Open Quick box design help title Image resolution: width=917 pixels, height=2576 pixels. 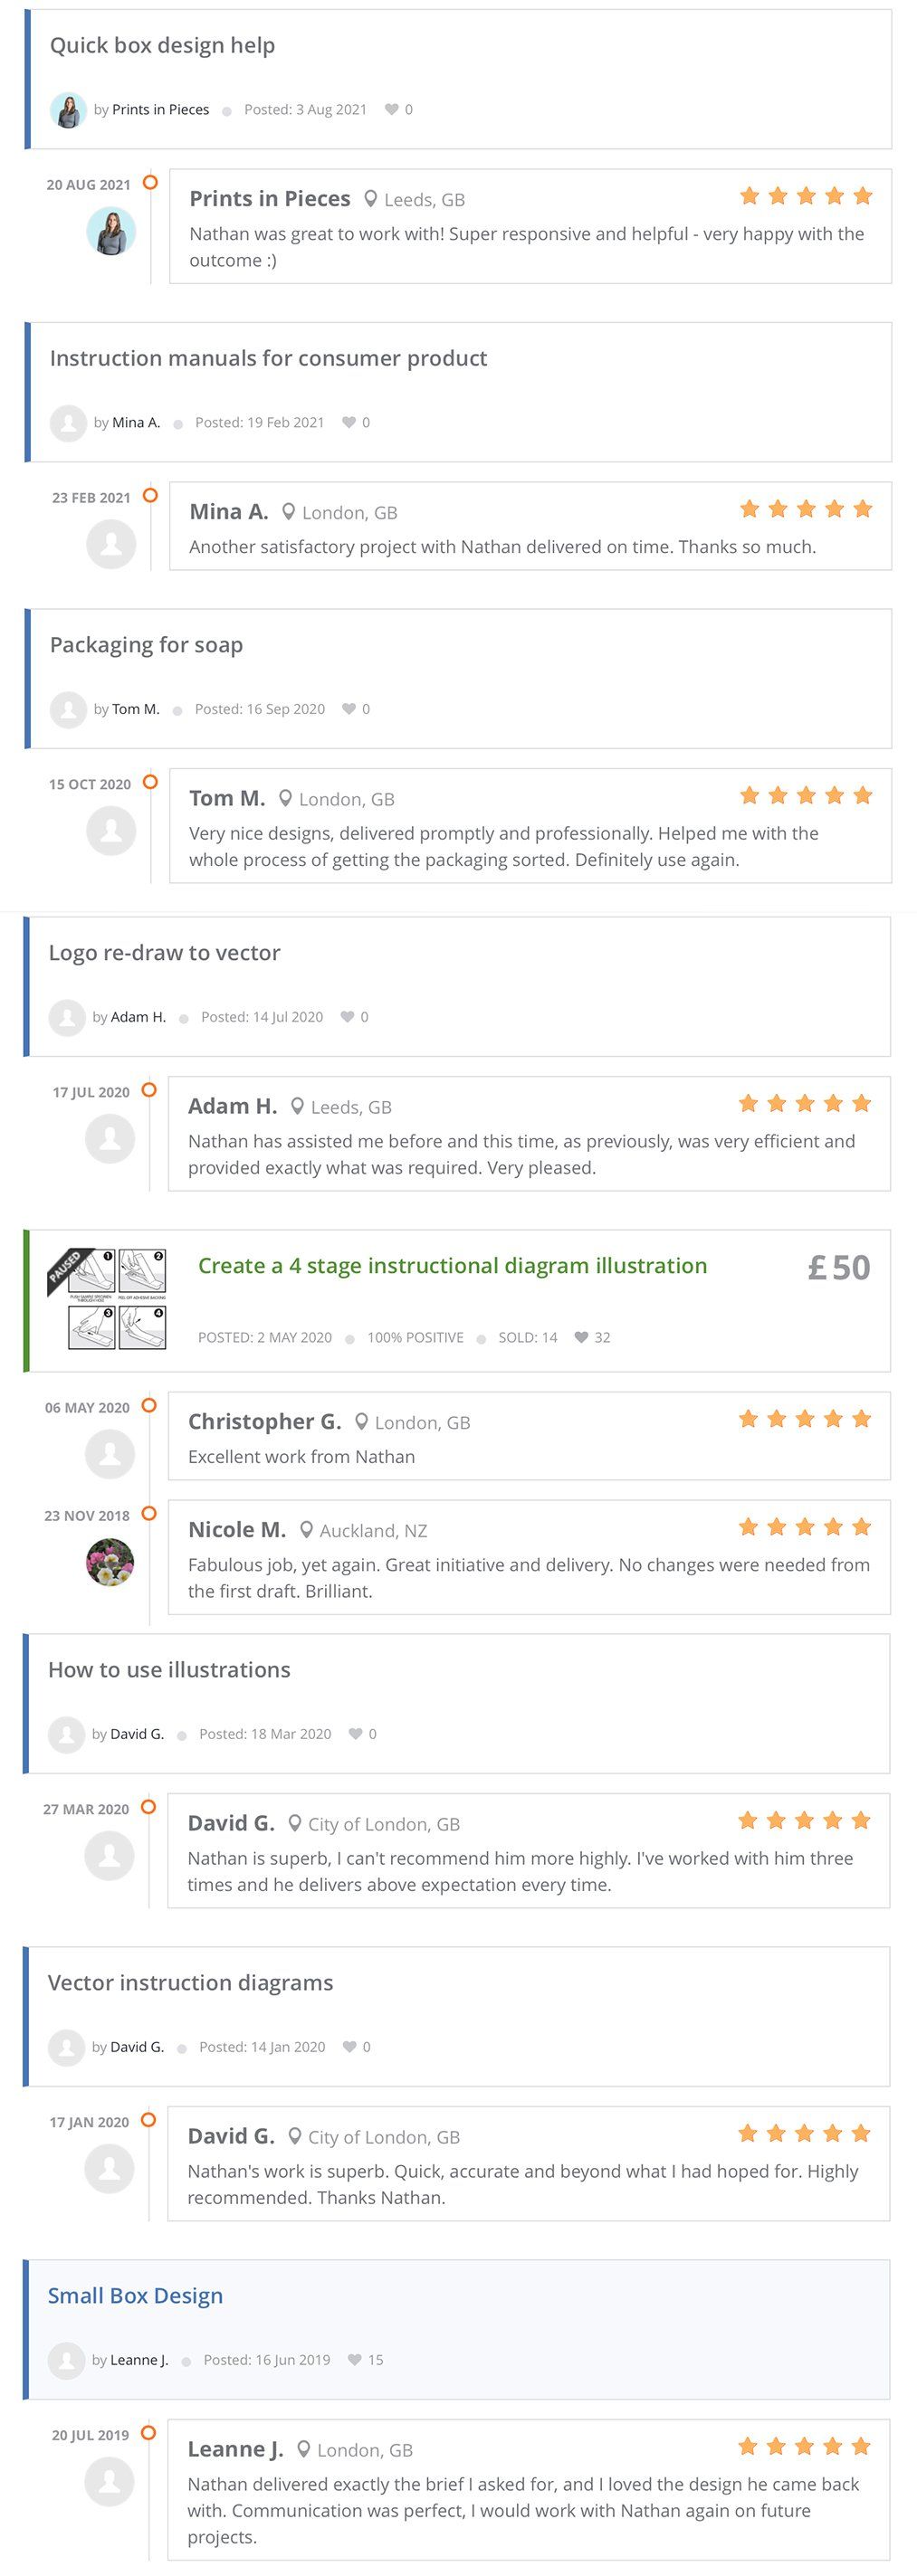pos(162,46)
